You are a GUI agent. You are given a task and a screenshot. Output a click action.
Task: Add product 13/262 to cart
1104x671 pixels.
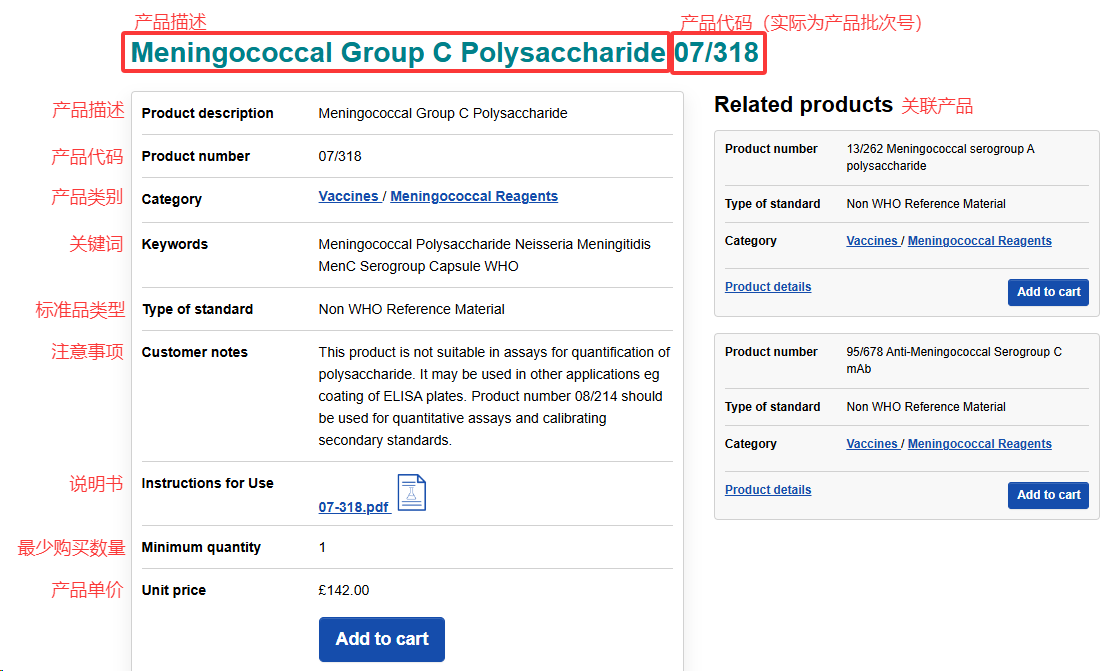1048,292
